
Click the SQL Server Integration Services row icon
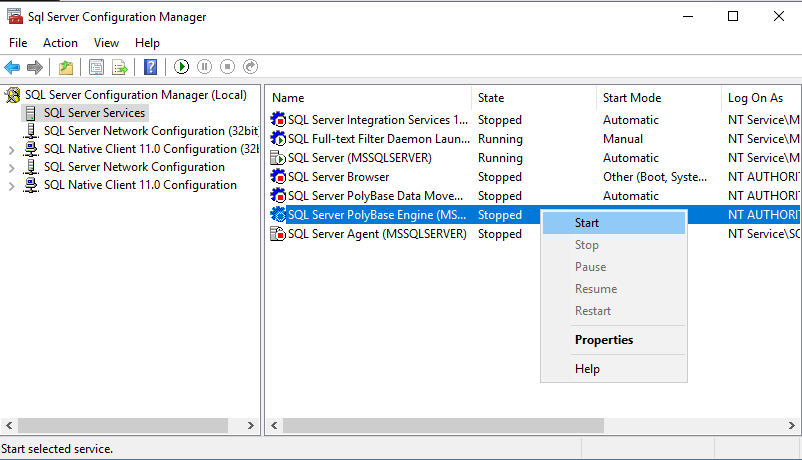click(278, 120)
